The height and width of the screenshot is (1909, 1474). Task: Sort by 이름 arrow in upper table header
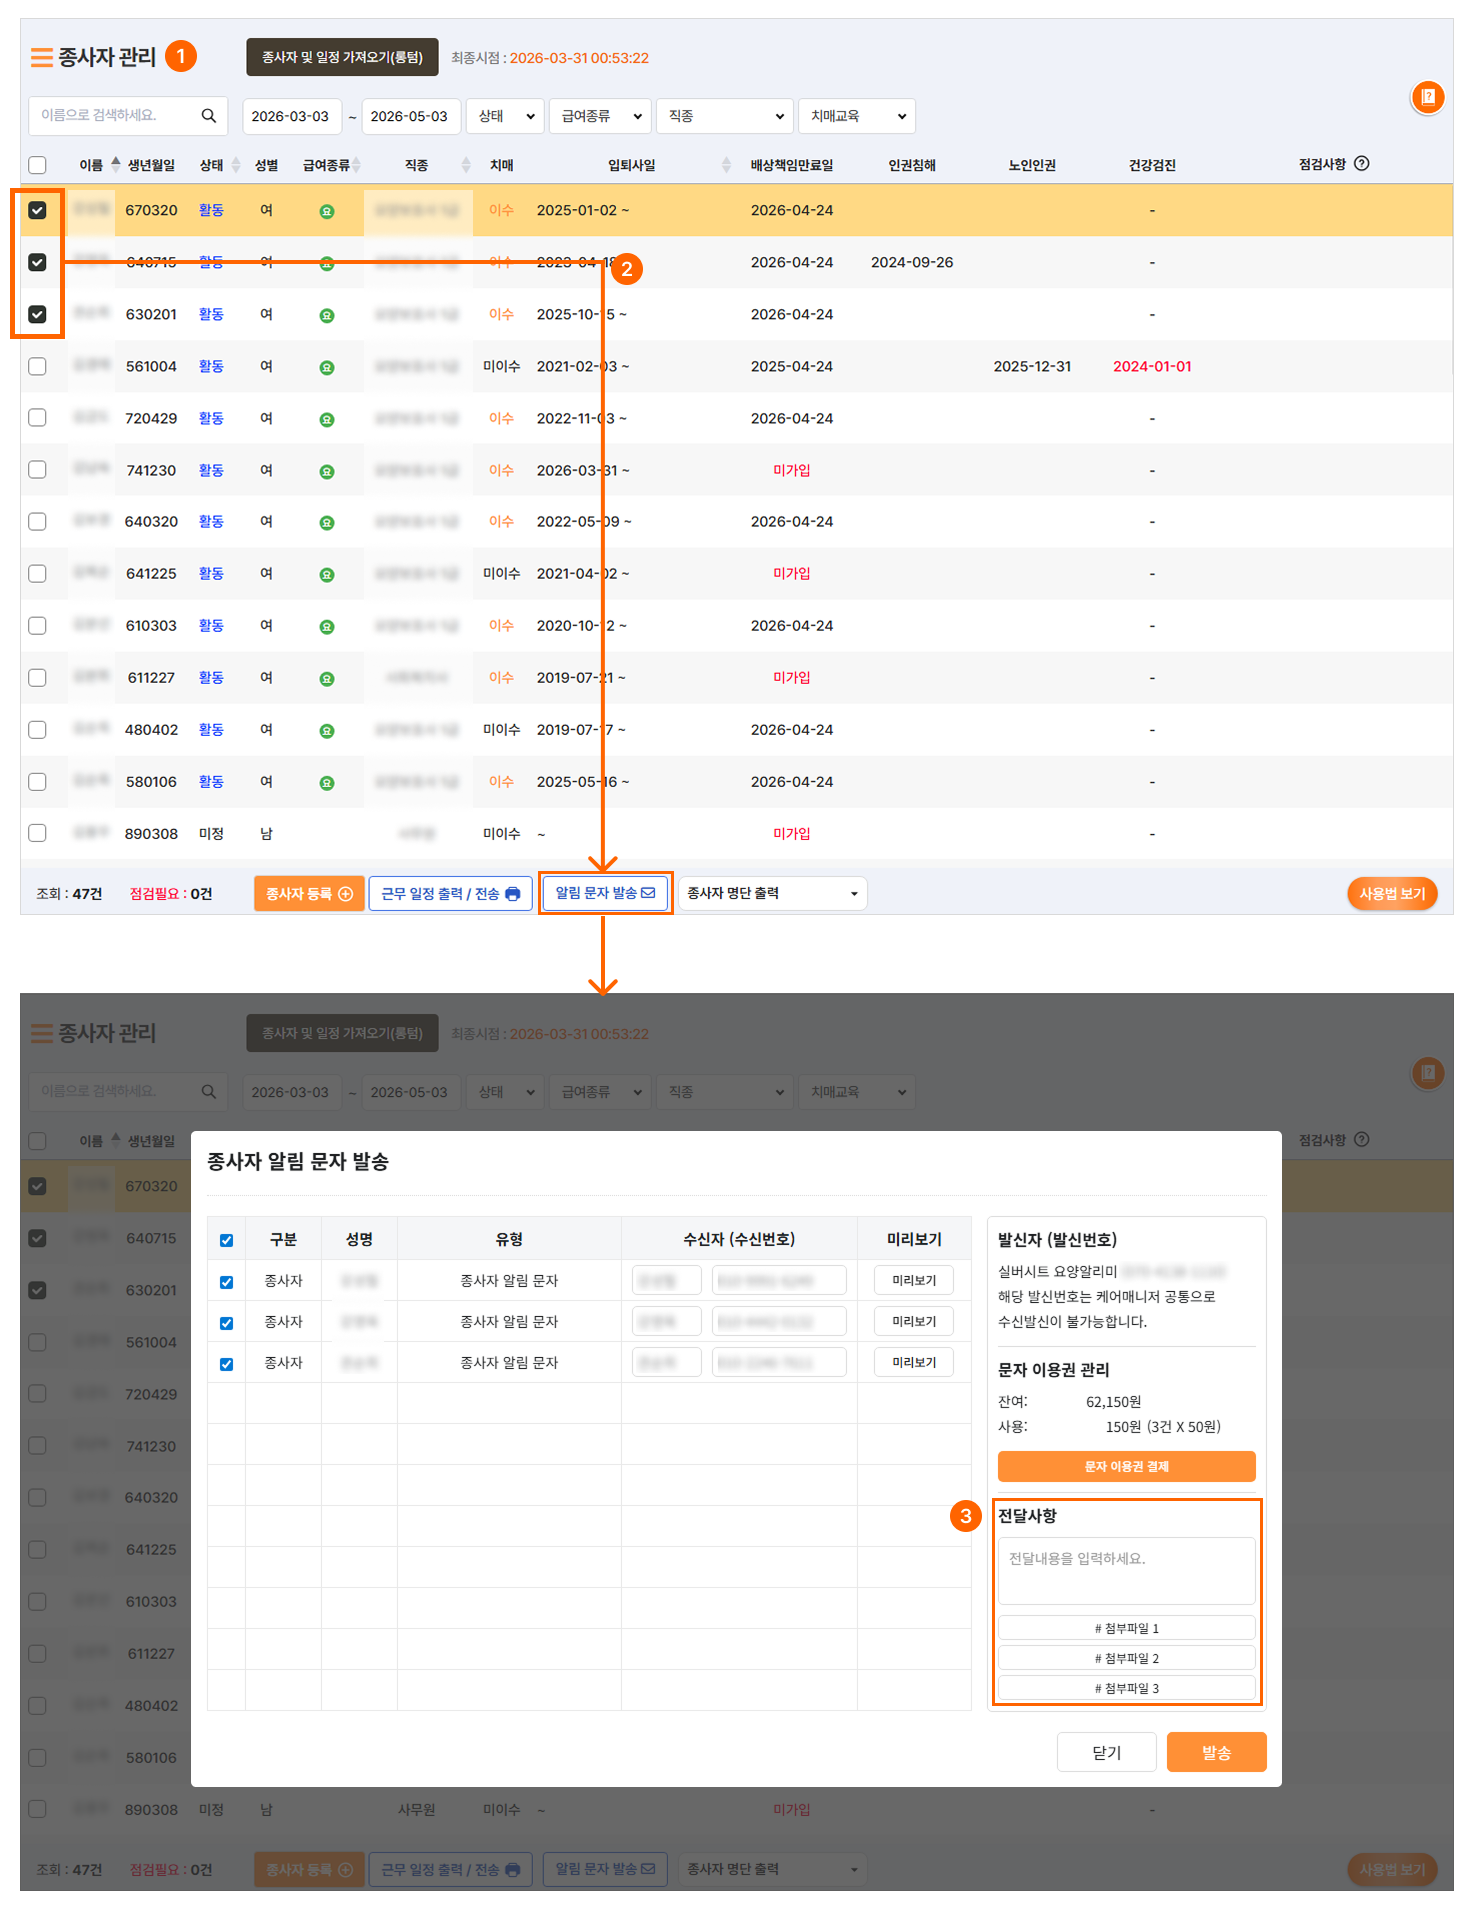click(116, 164)
